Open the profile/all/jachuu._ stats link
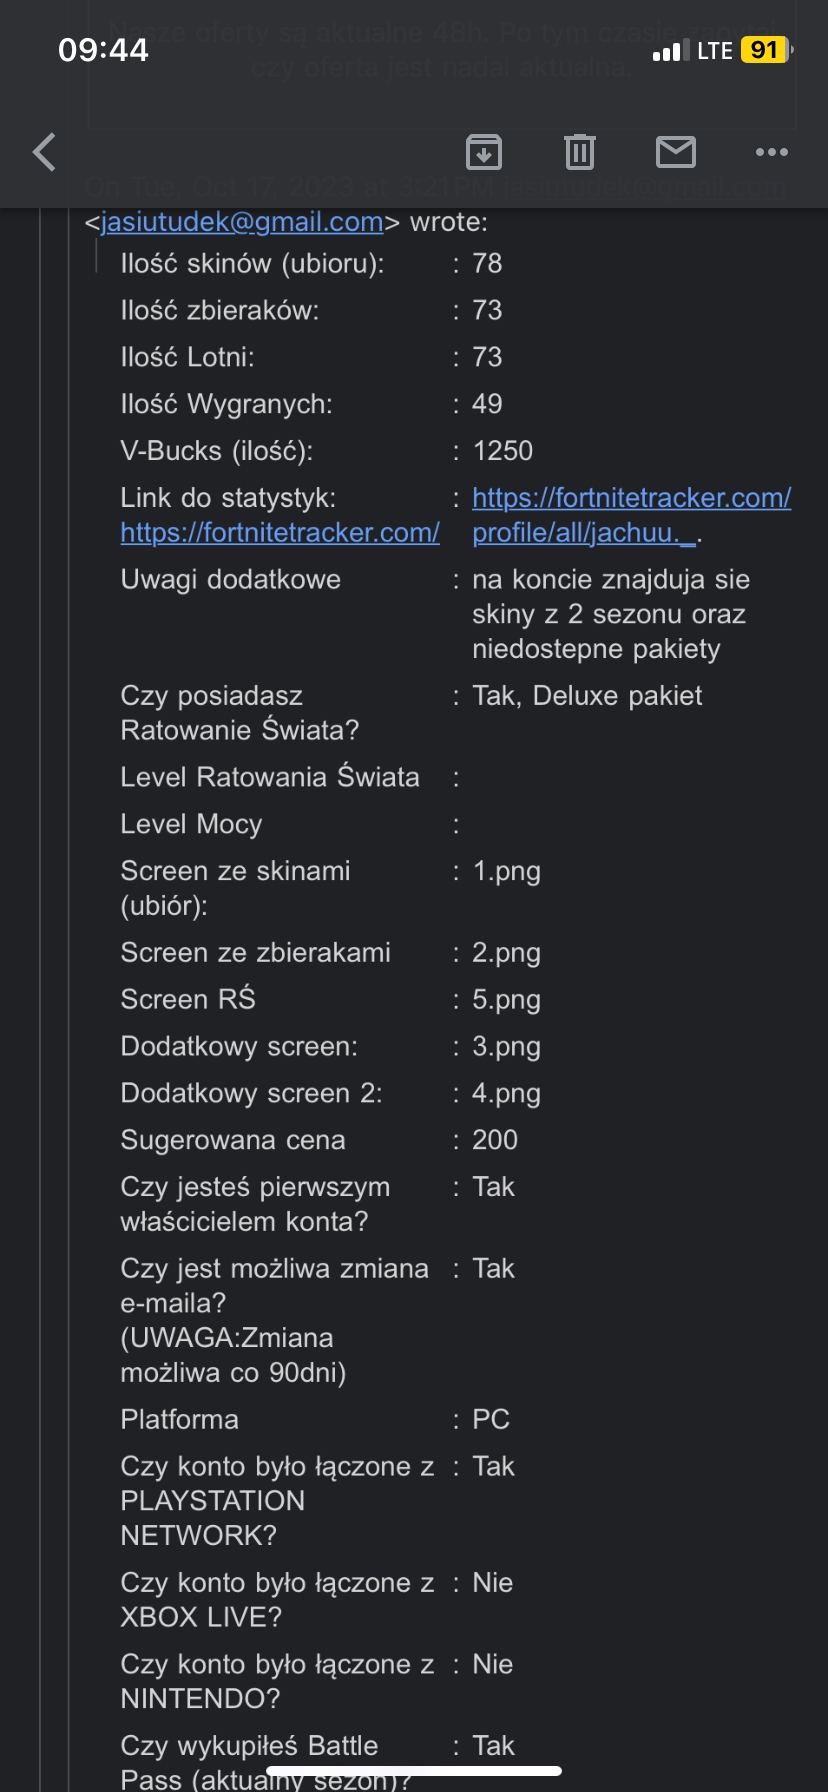 [x=584, y=533]
